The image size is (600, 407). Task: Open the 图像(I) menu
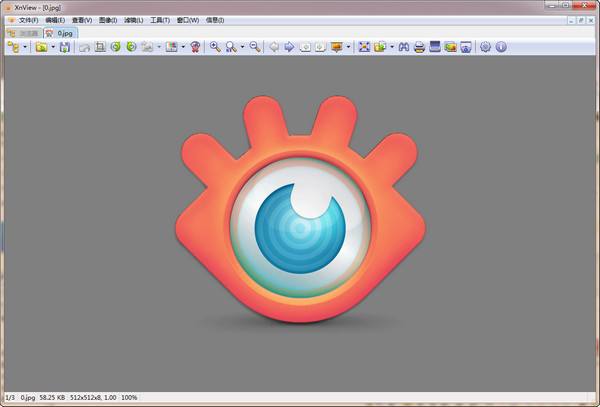[x=108, y=20]
